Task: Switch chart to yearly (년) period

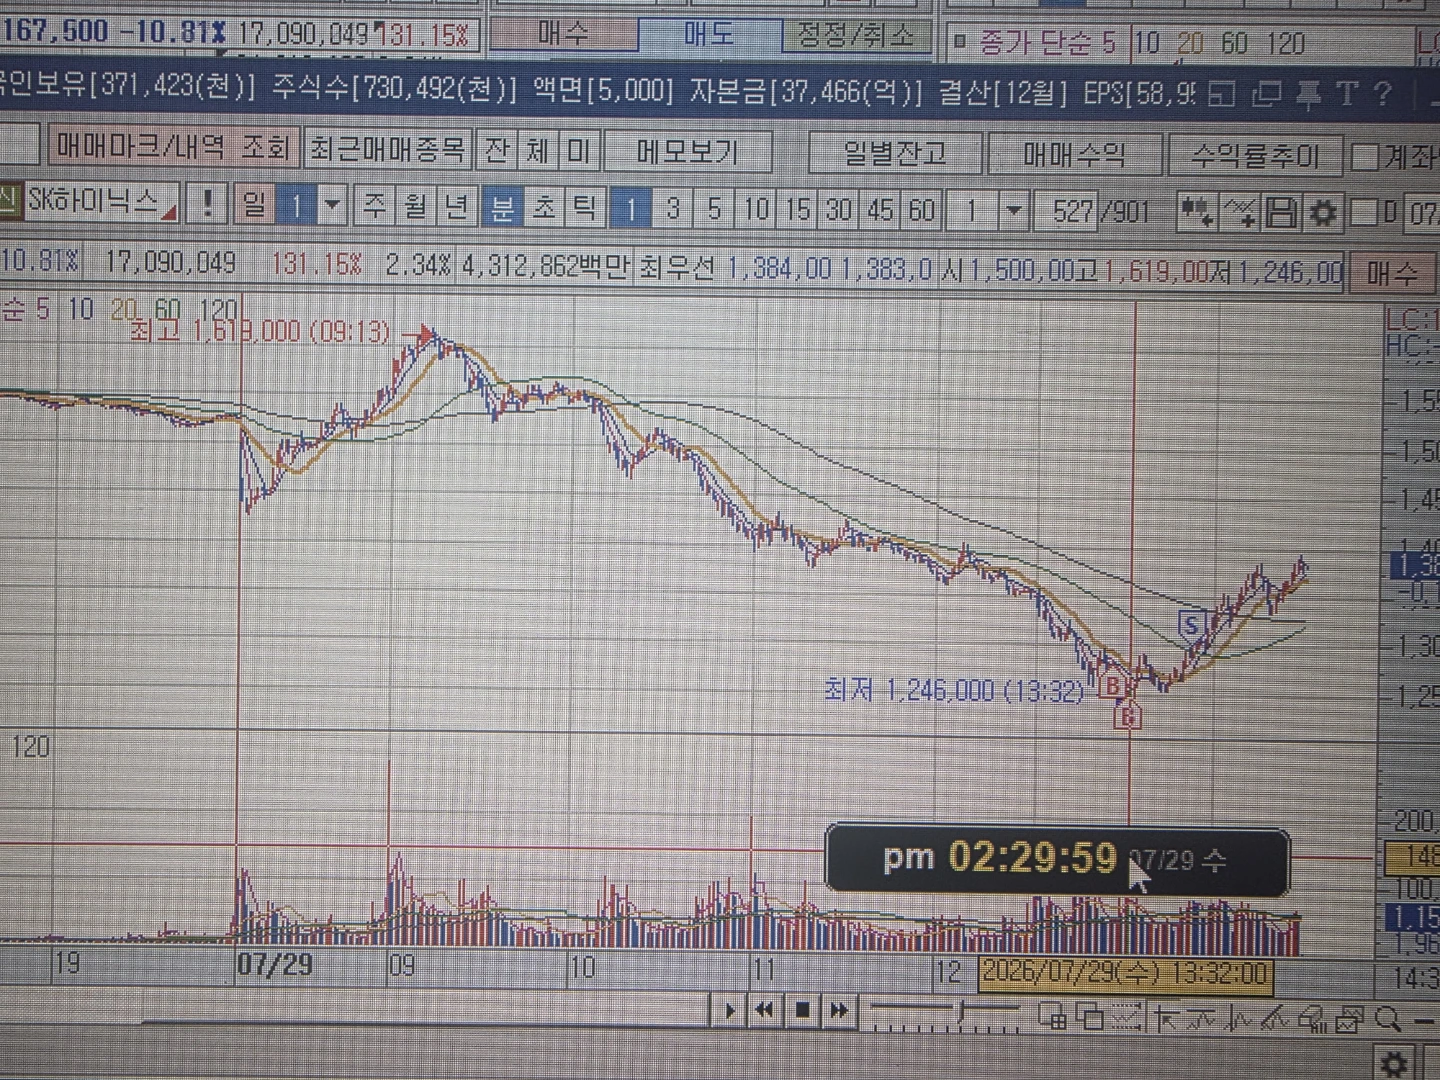Action: click(x=456, y=207)
